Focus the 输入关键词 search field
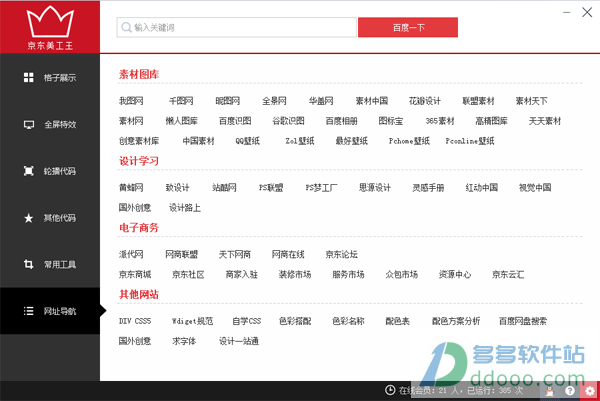 236,28
